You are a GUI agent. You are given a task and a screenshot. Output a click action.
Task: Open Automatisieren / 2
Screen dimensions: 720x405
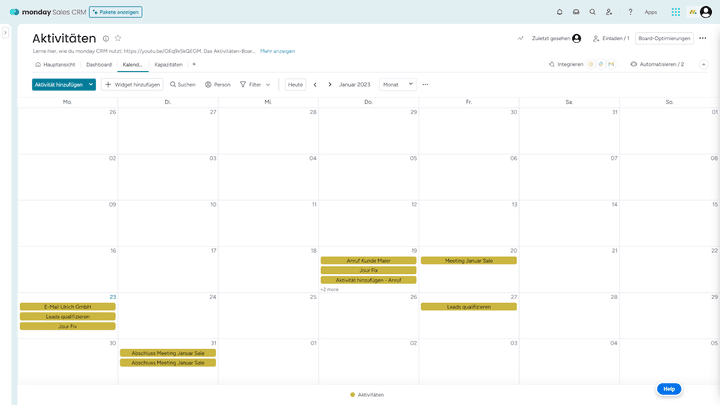(x=657, y=64)
